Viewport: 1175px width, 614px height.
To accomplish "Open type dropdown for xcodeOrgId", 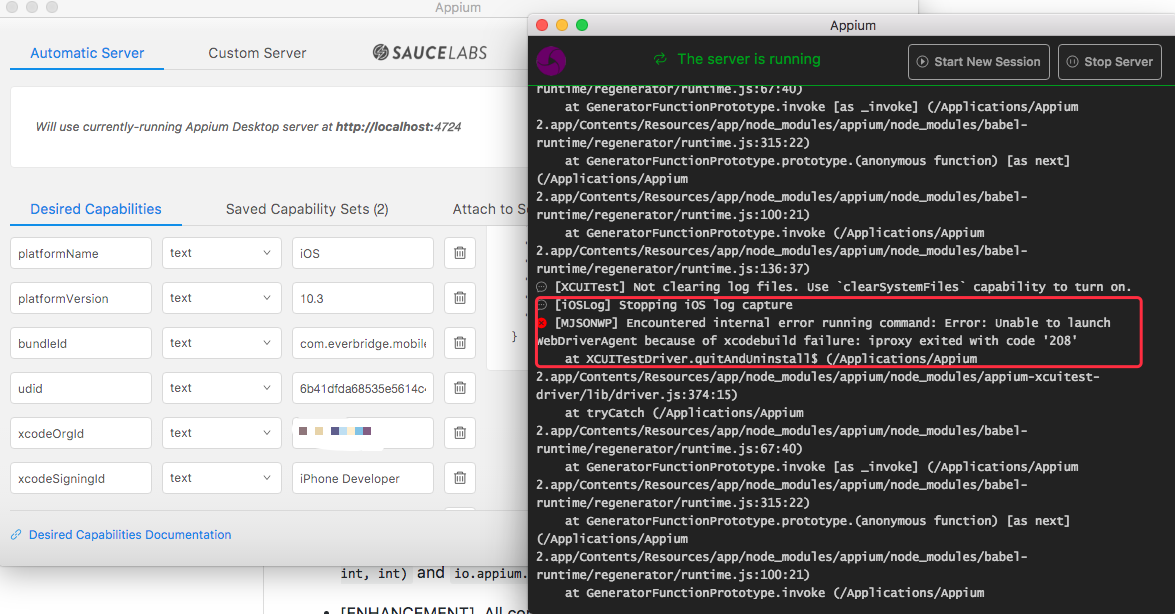I will pos(222,433).
